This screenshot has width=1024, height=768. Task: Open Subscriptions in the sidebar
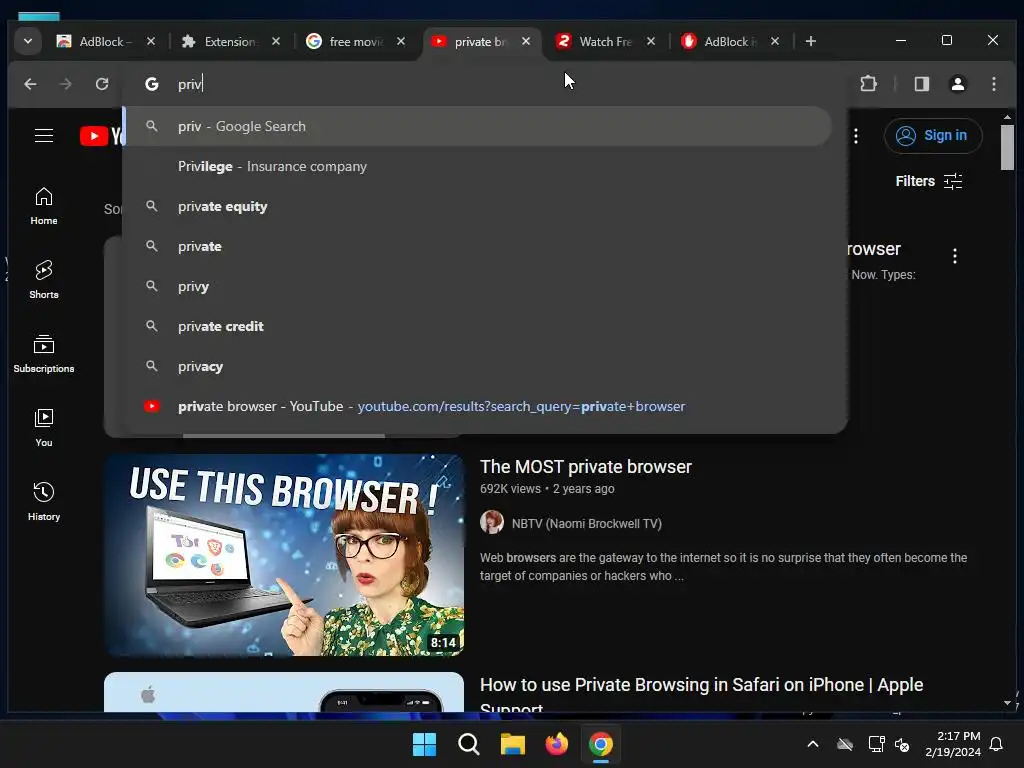click(44, 354)
